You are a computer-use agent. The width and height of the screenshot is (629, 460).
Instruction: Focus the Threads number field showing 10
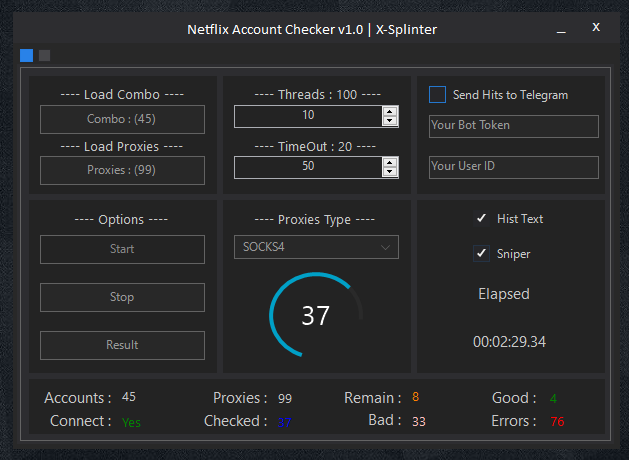click(x=308, y=116)
